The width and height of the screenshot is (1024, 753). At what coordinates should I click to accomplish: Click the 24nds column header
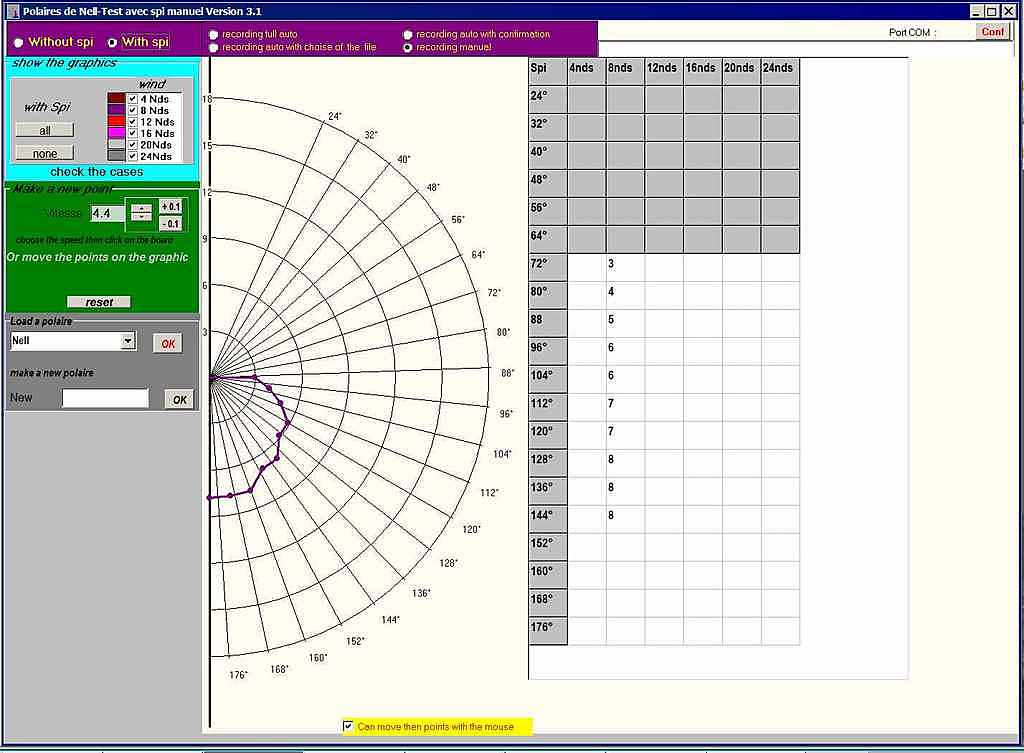[x=780, y=71]
